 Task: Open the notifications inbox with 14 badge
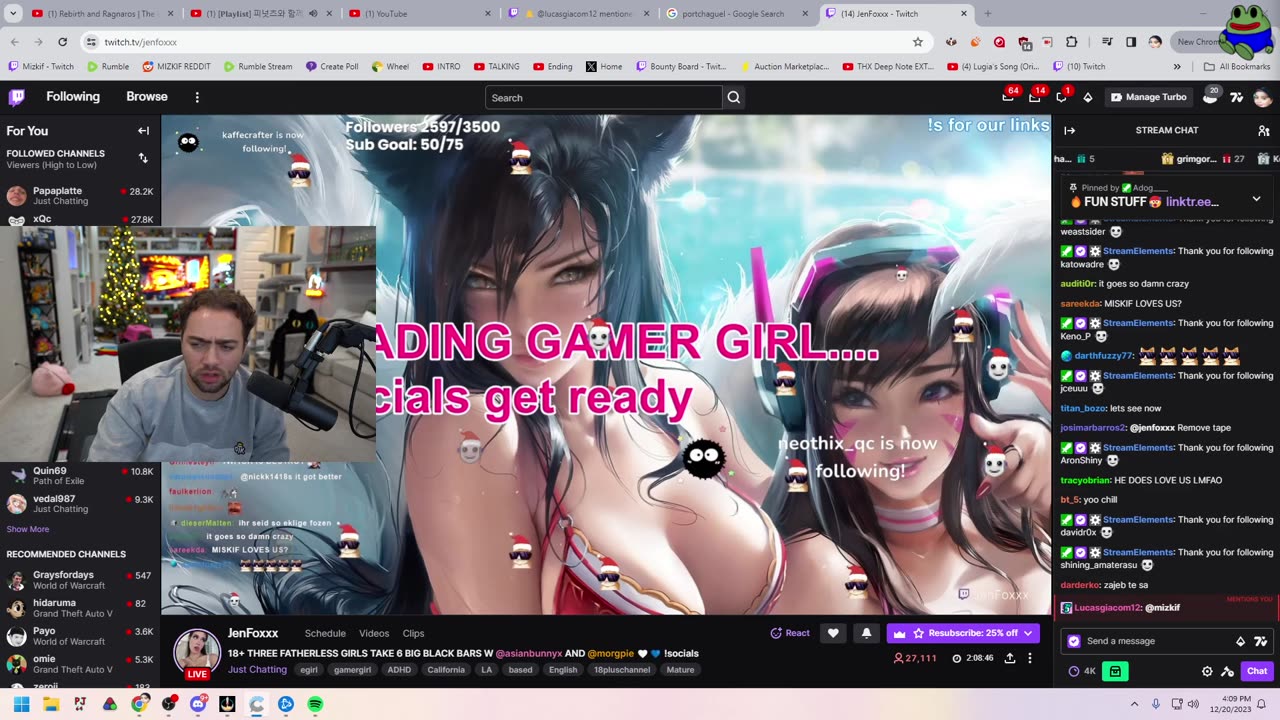(x=1035, y=97)
